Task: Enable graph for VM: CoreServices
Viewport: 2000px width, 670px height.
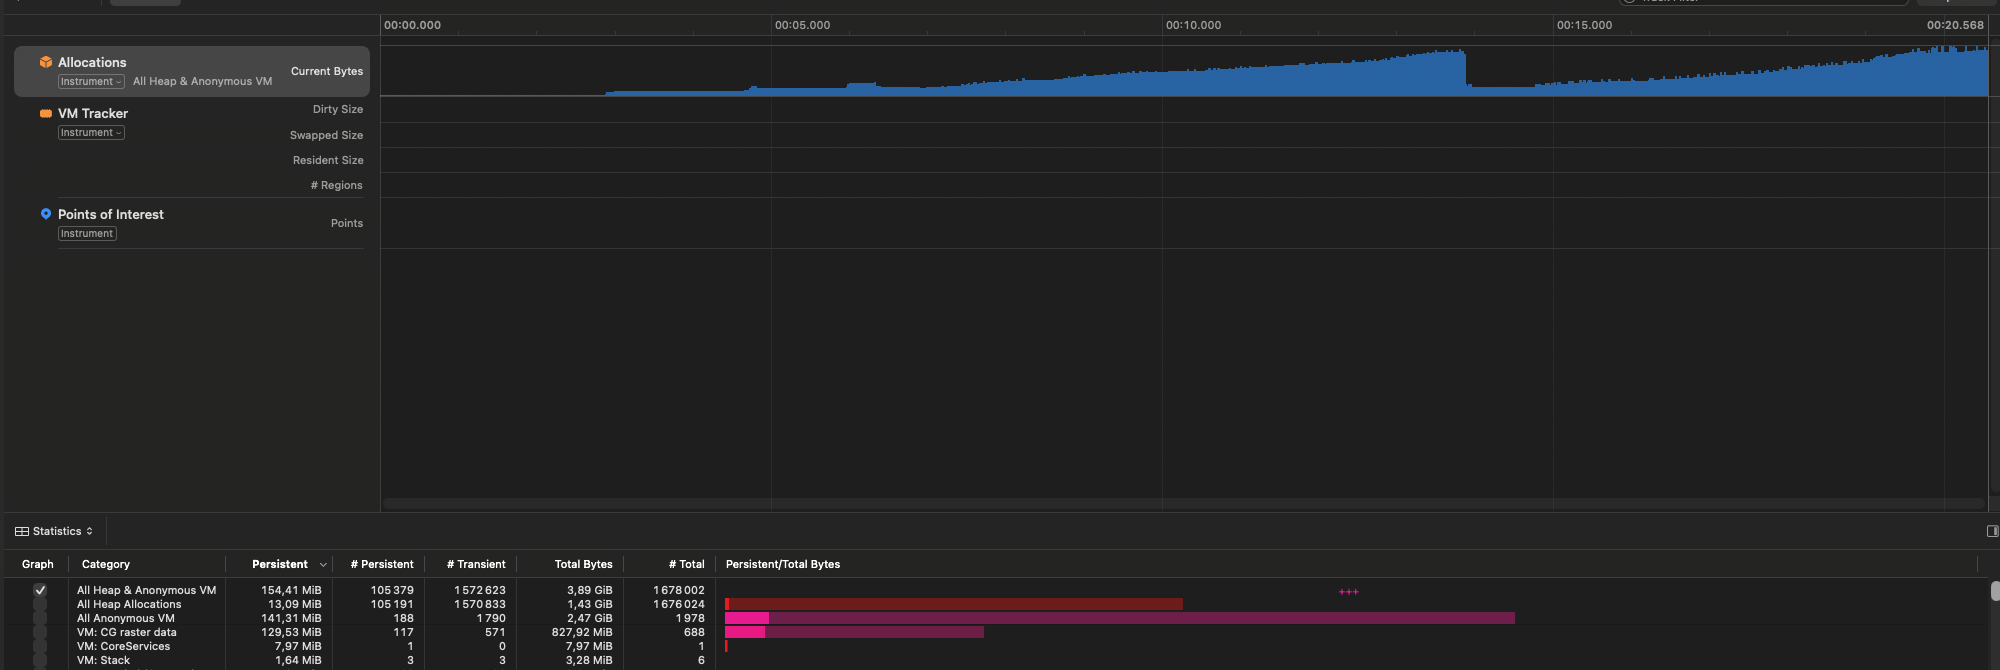Action: (x=40, y=646)
